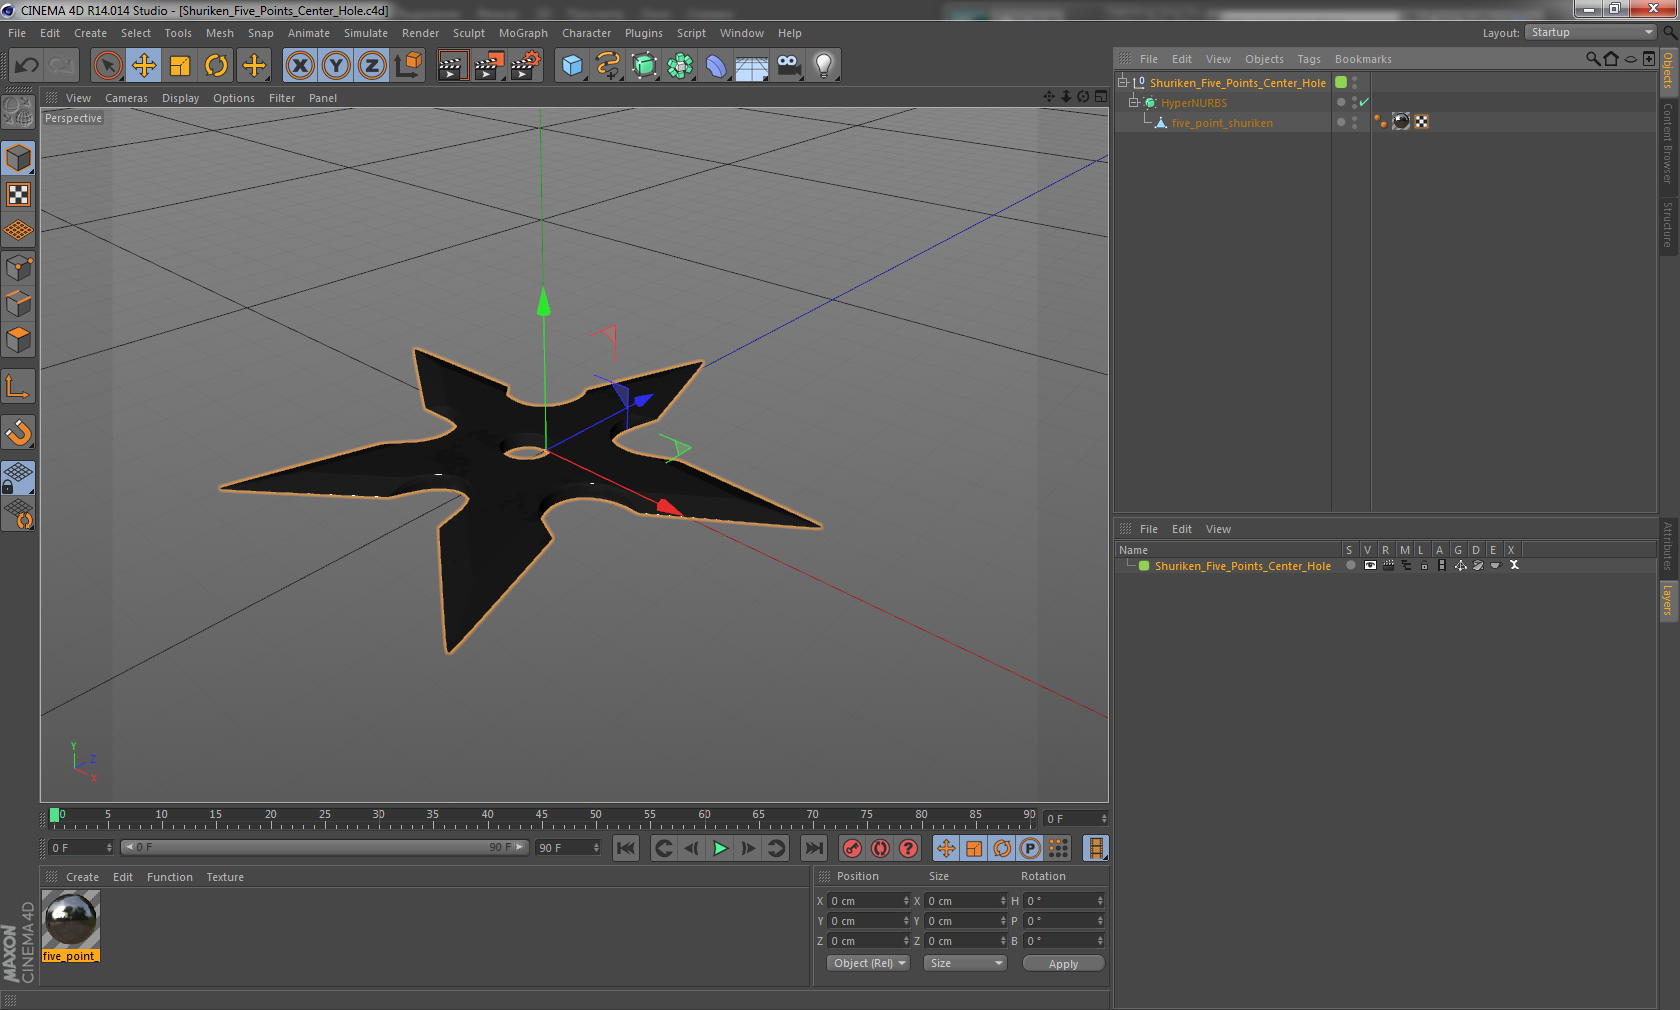Click the texture tag on five_point_shuriken
The image size is (1680, 1010).
point(1401,122)
